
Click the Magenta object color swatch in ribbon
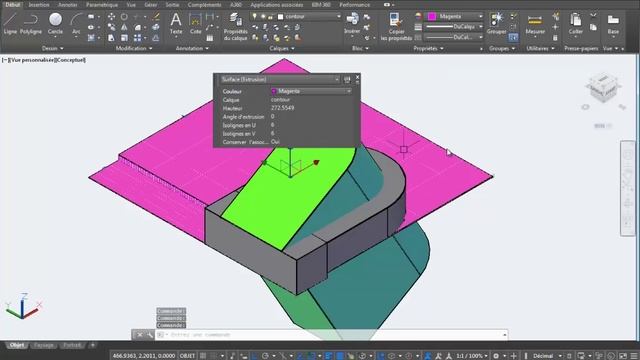(x=432, y=16)
